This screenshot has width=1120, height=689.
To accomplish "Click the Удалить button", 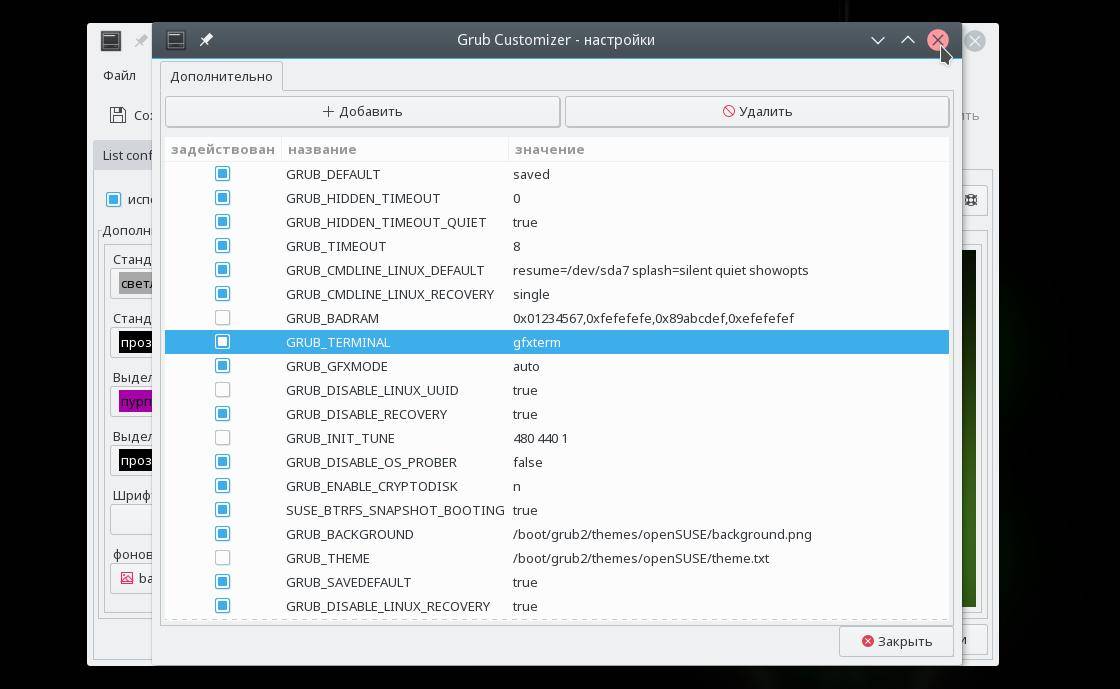I will tap(757, 111).
